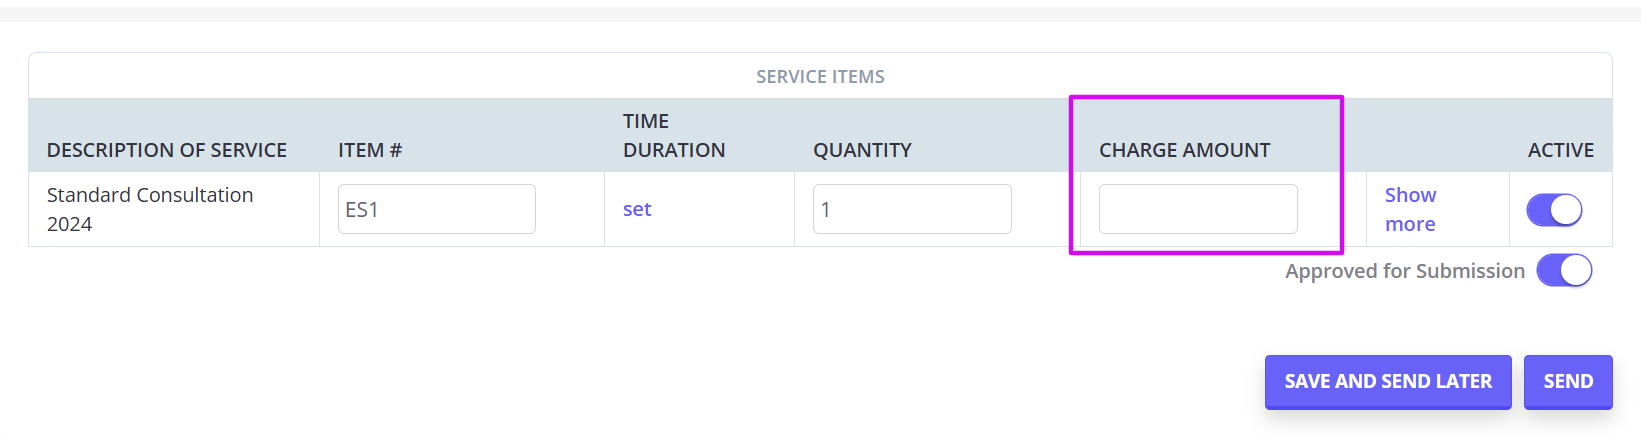Image resolution: width=1641 pixels, height=438 pixels.
Task: Click the Quantity field containing 1
Action: [x=912, y=209]
